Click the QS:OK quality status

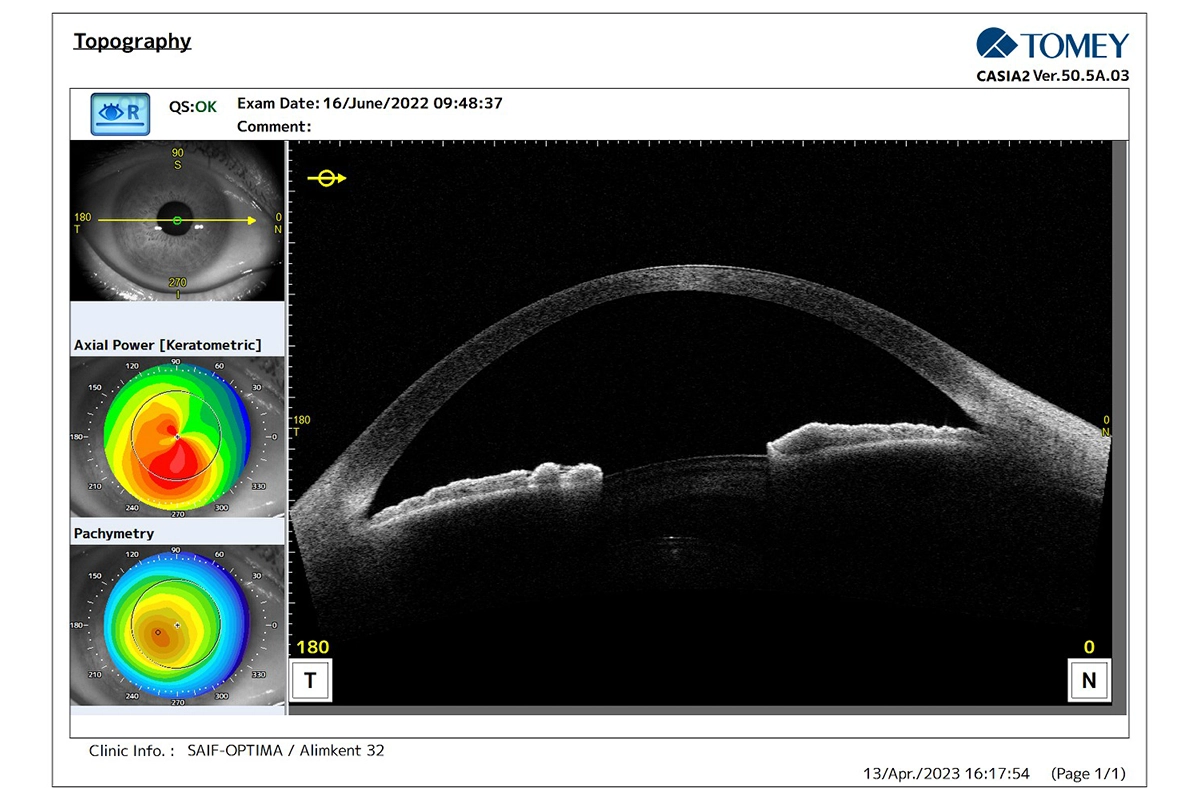[x=192, y=106]
